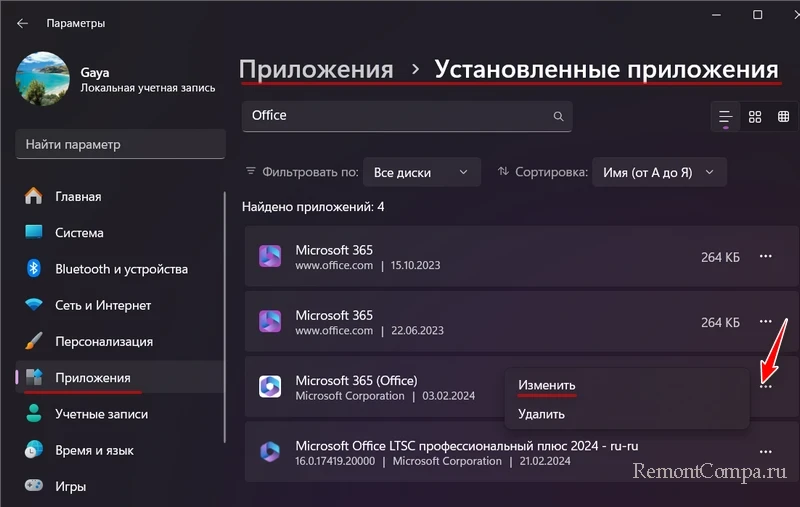This screenshot has width=800, height=507.
Task: Open more options for Microsoft 365 dated 22.06.2023
Action: coord(765,322)
